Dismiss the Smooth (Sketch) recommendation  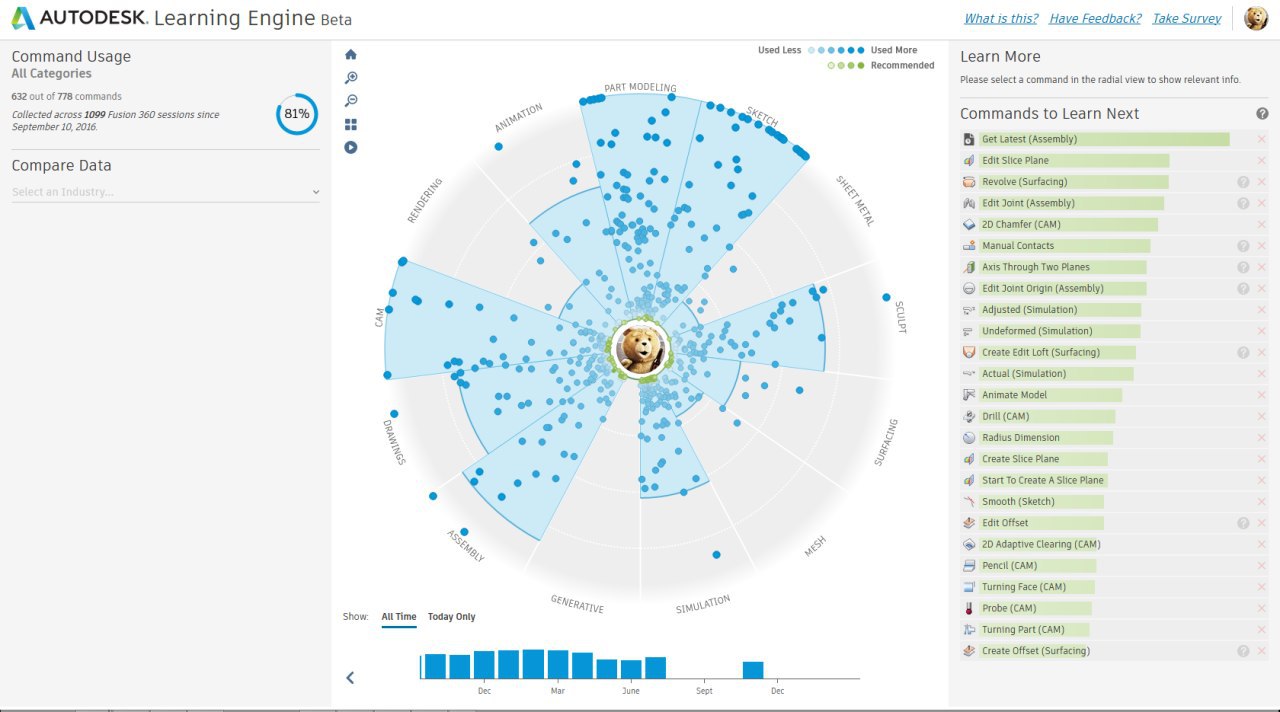[1261, 502]
